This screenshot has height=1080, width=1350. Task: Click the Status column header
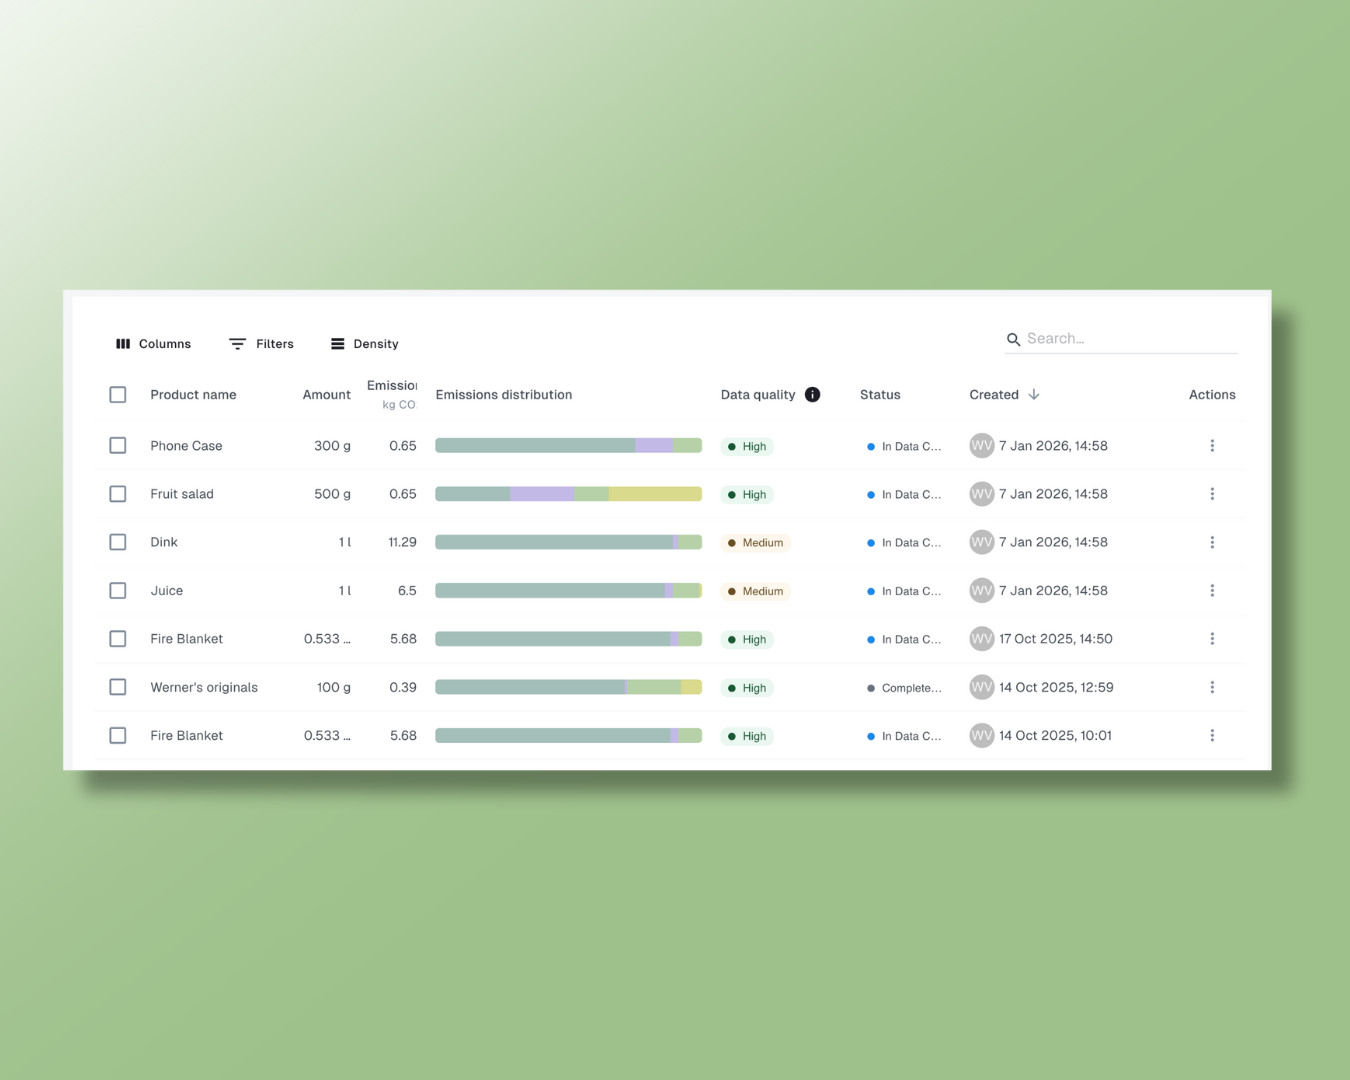[880, 395]
